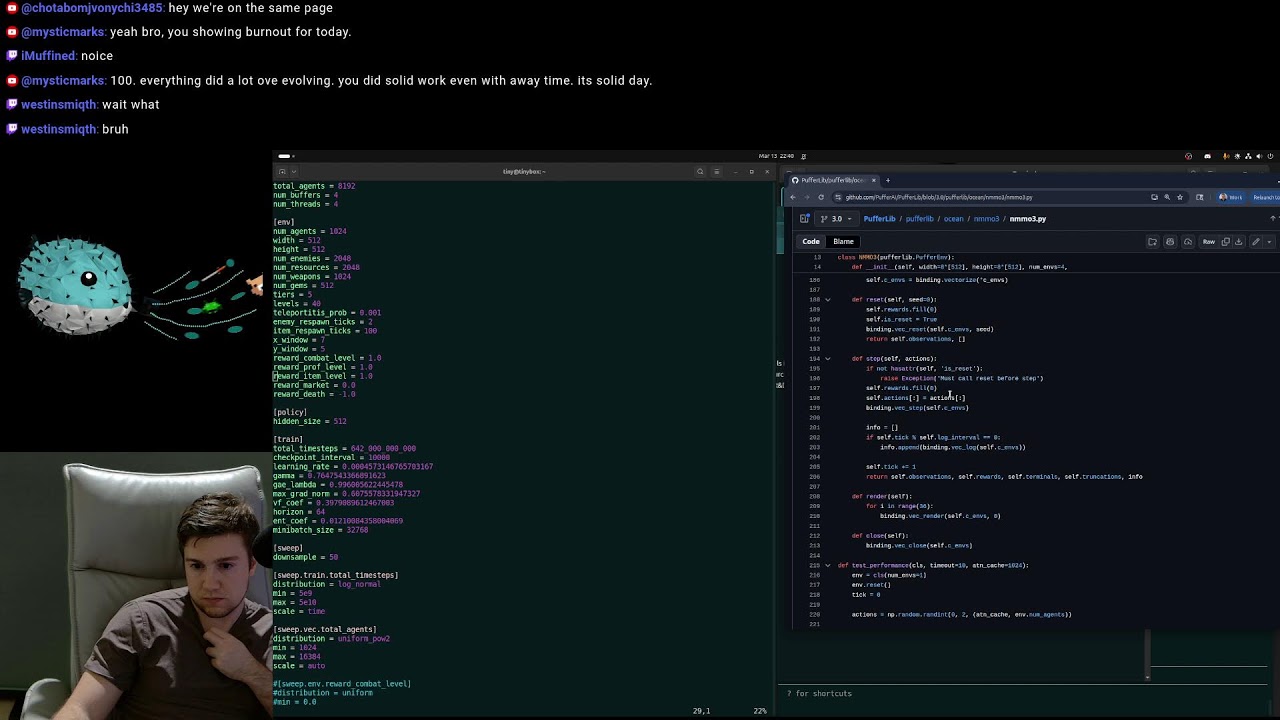Jump to top of file arrow
1280x720 pixels.
tap(1273, 218)
